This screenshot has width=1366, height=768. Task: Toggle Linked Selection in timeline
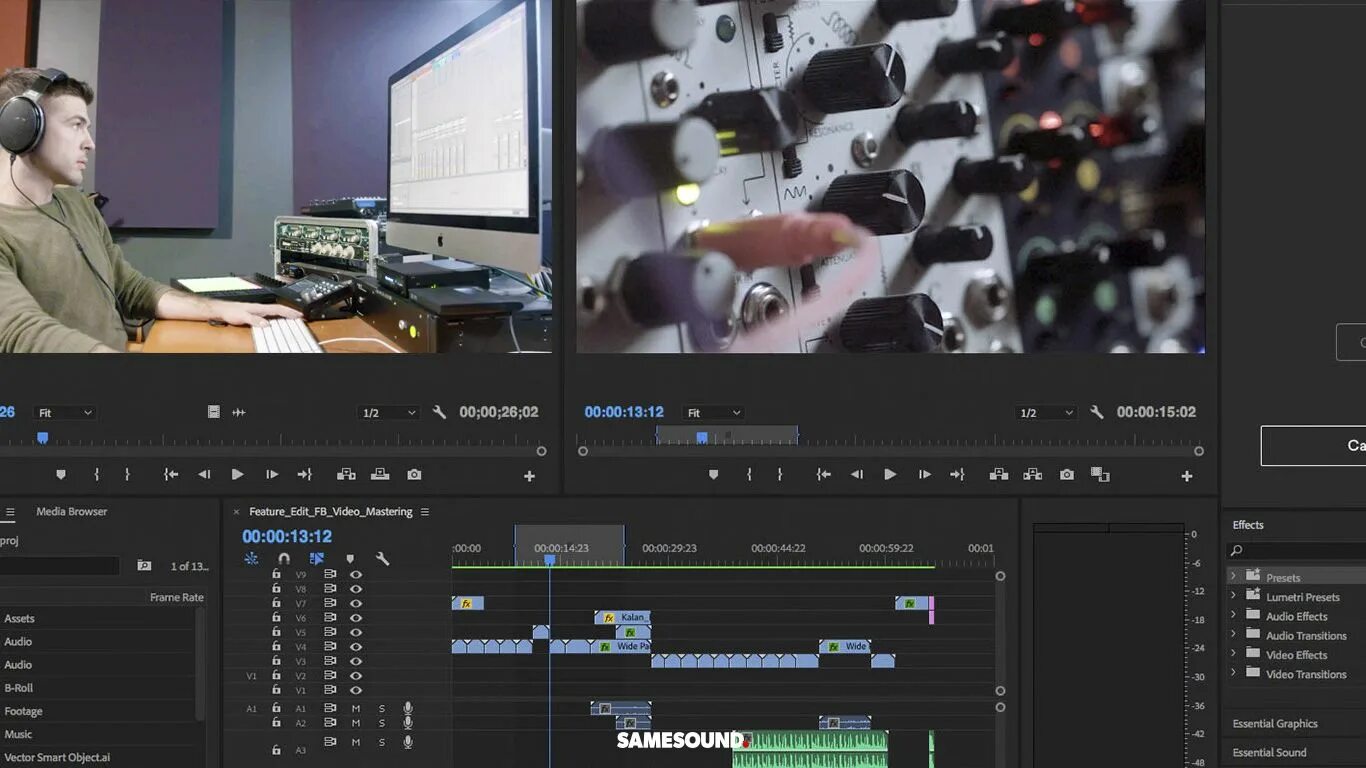click(317, 559)
